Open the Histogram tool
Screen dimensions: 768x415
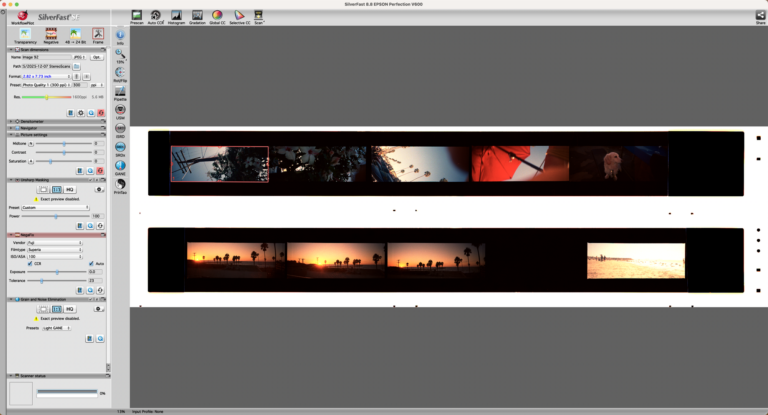(x=176, y=15)
